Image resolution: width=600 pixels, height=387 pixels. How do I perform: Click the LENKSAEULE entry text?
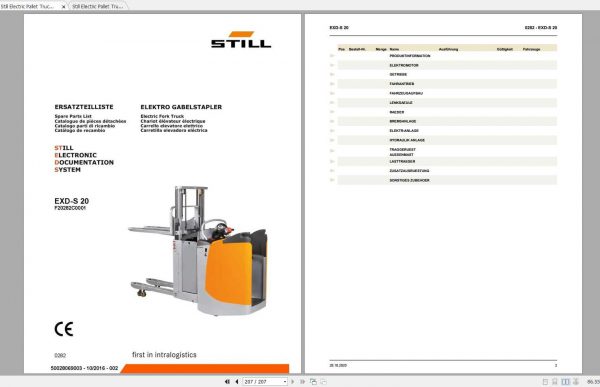pos(401,103)
